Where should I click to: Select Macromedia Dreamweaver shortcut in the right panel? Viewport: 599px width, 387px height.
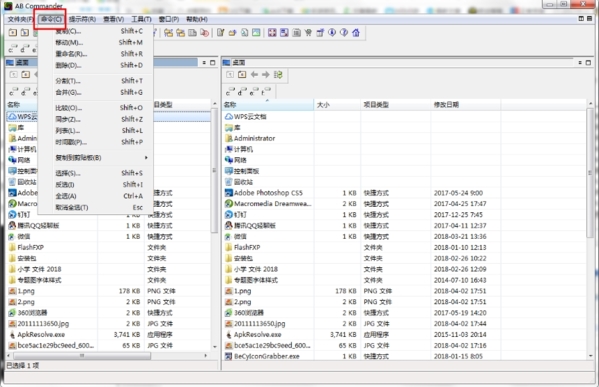(x=272, y=204)
